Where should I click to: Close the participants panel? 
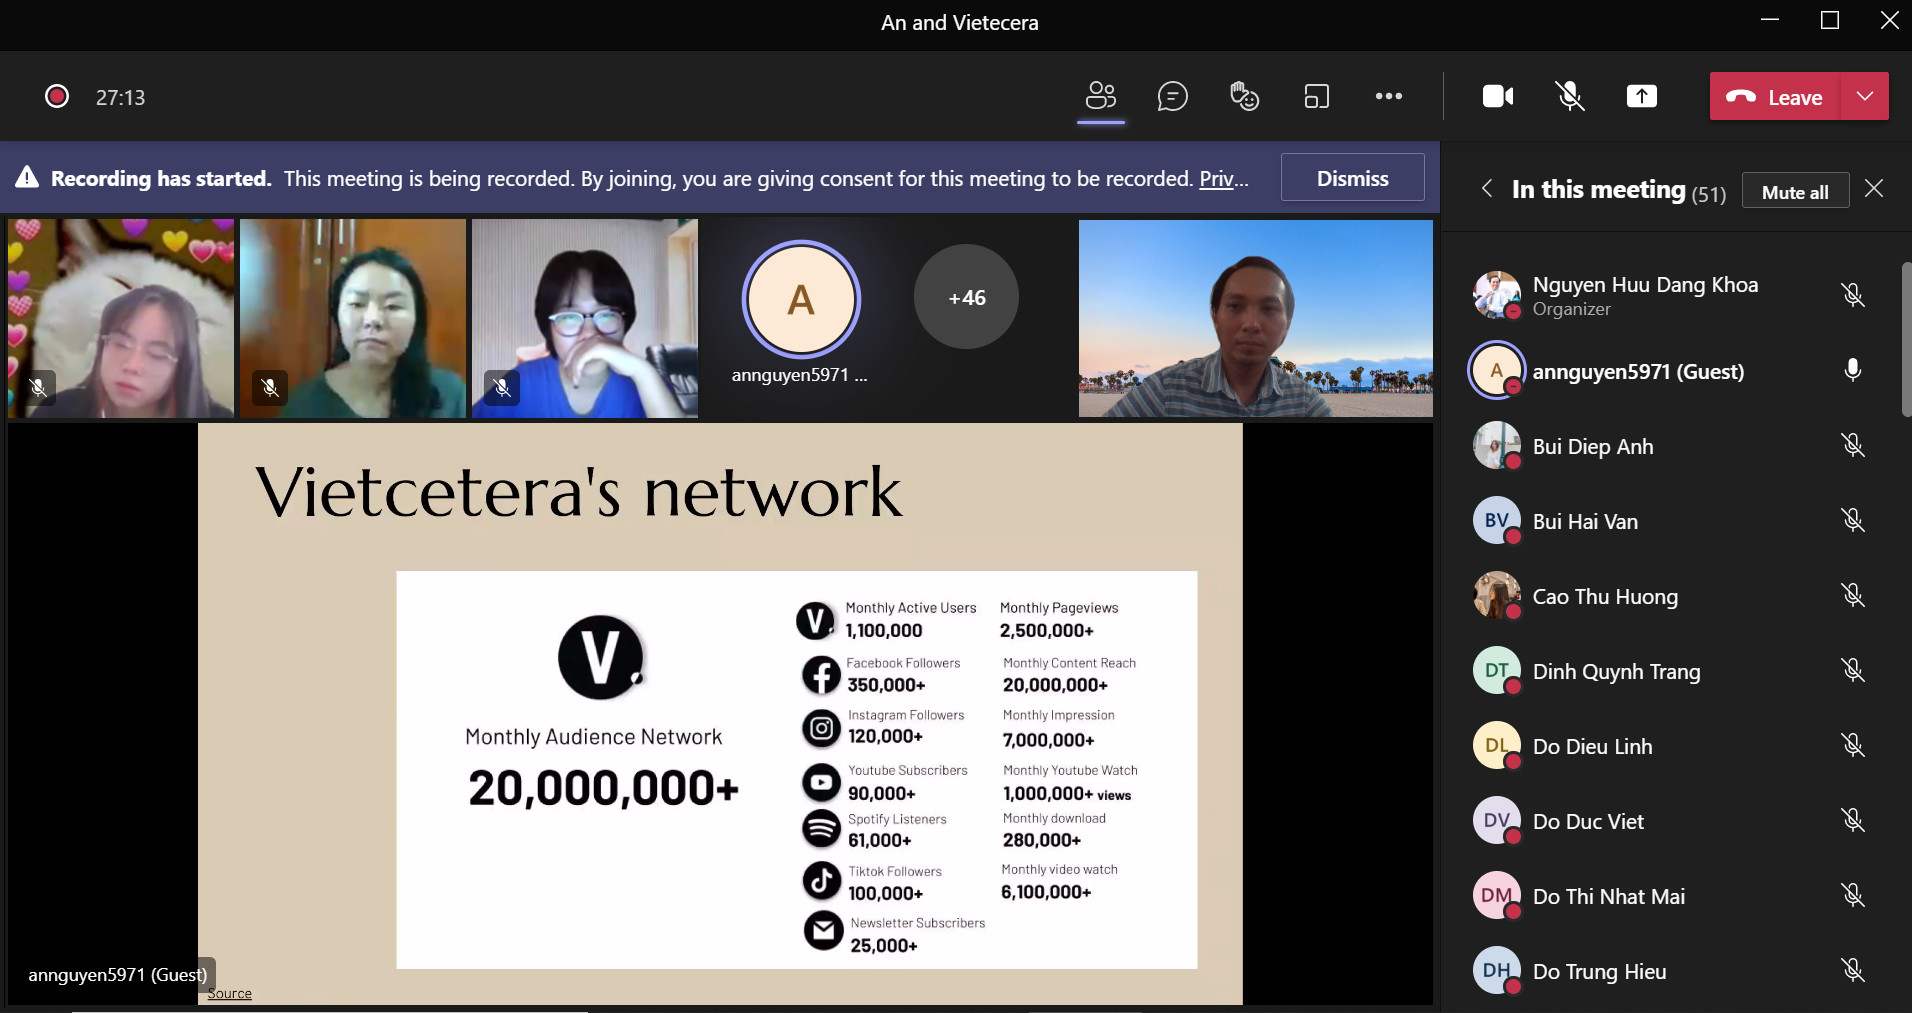[x=1874, y=189]
